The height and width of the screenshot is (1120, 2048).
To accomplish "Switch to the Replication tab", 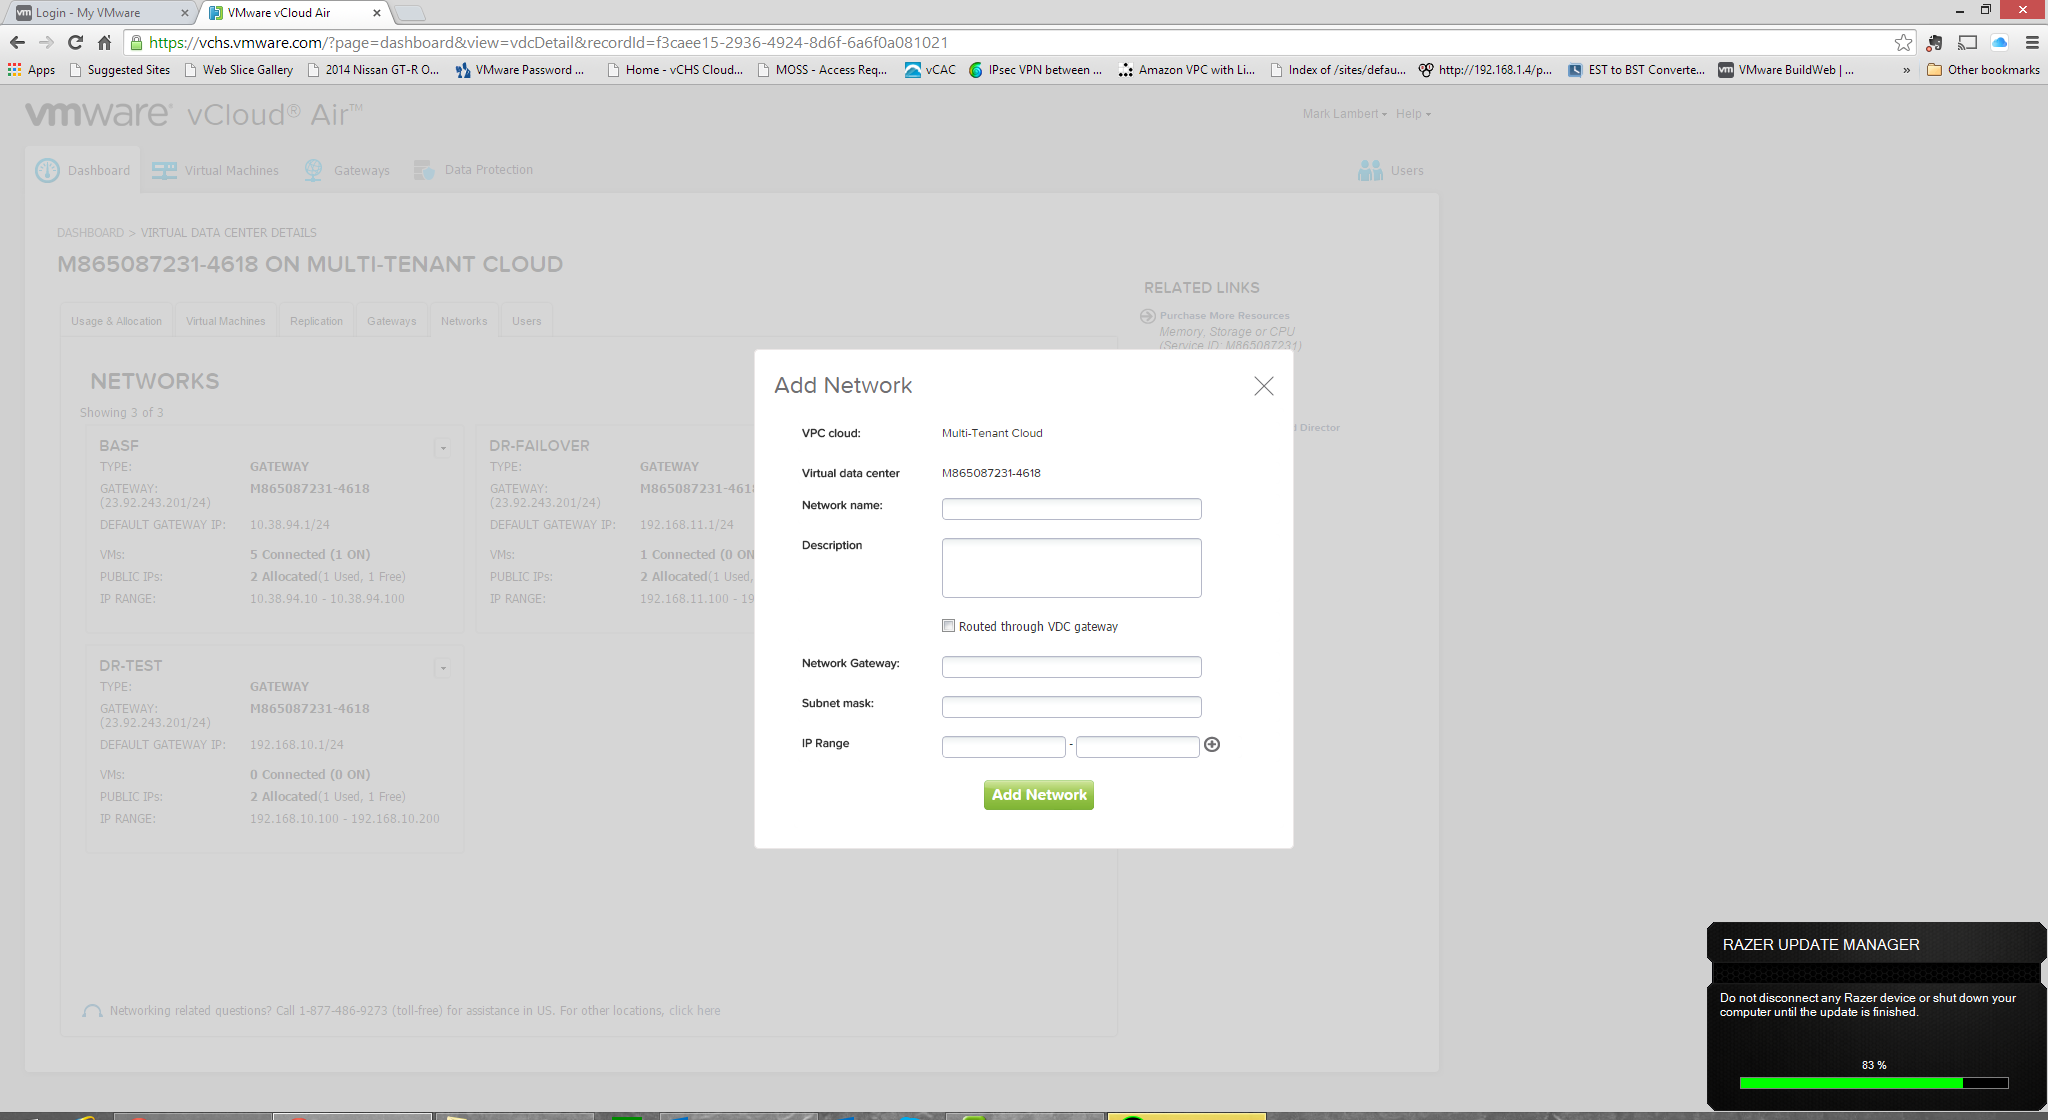I will tap(316, 321).
